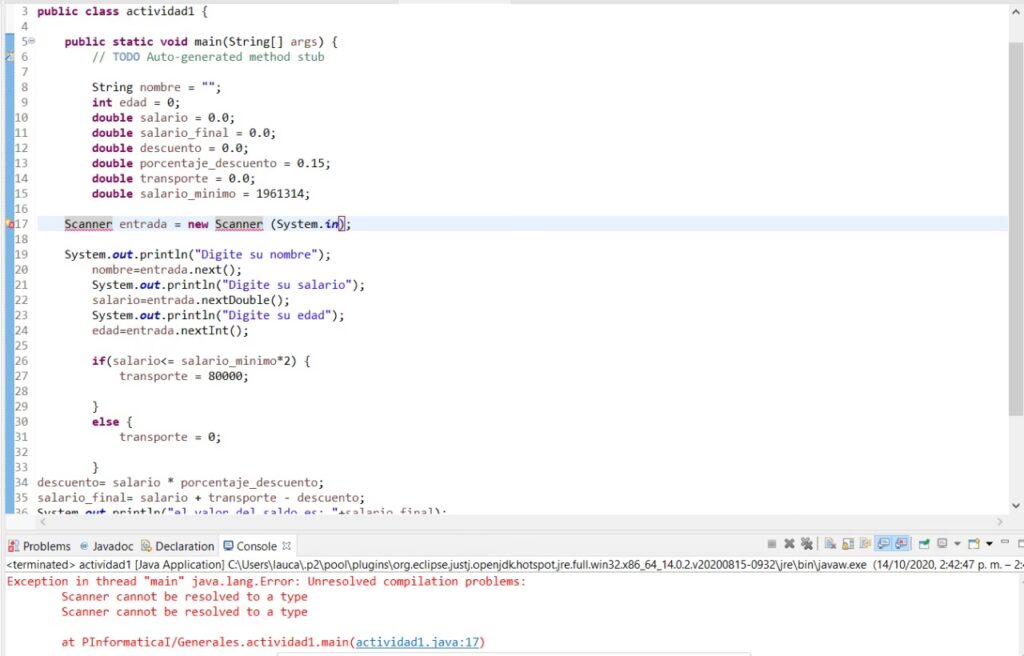The image size is (1024, 656).
Task: Toggle Show Console When Standard Out Changes
Action: point(884,544)
